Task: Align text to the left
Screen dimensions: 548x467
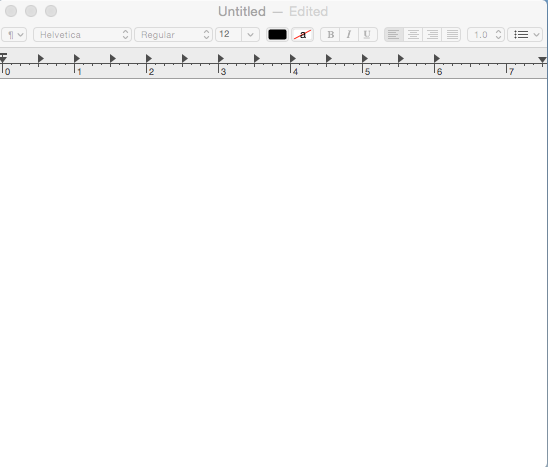Action: click(394, 35)
